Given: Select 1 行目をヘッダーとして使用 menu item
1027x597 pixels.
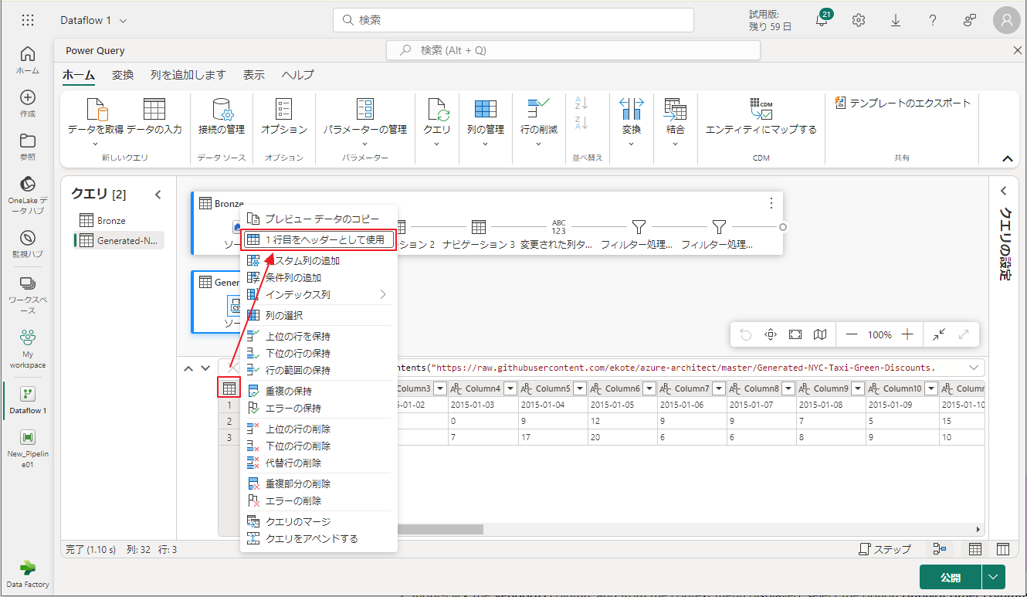Looking at the screenshot, I should point(318,240).
